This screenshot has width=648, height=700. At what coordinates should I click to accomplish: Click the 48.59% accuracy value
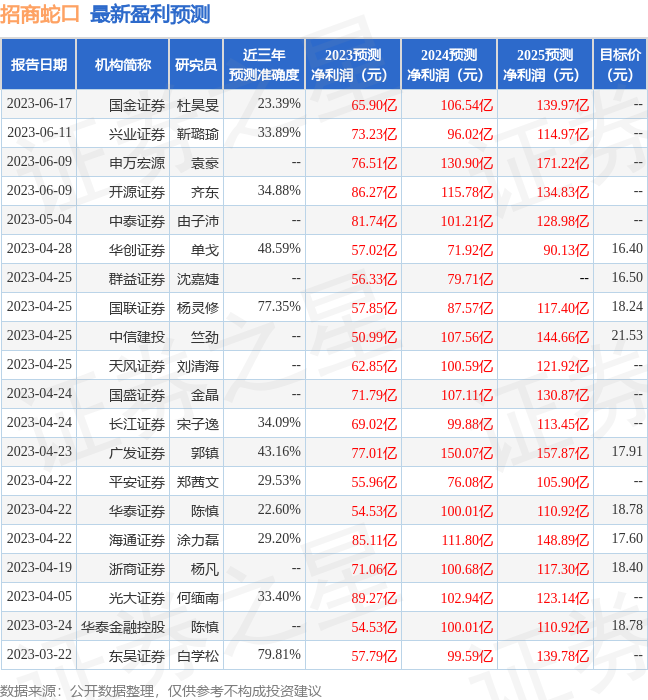click(x=279, y=249)
